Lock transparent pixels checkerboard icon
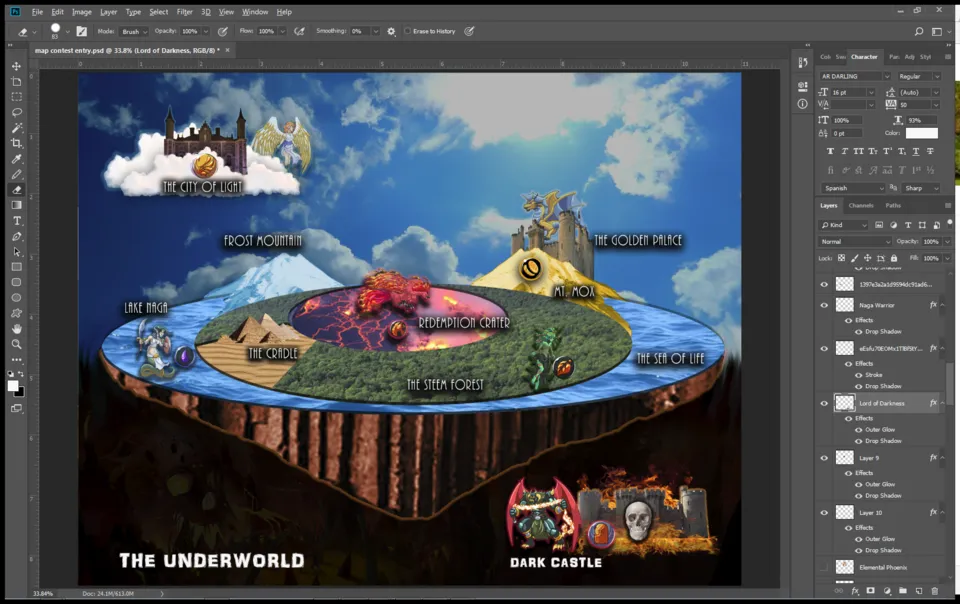 click(841, 258)
